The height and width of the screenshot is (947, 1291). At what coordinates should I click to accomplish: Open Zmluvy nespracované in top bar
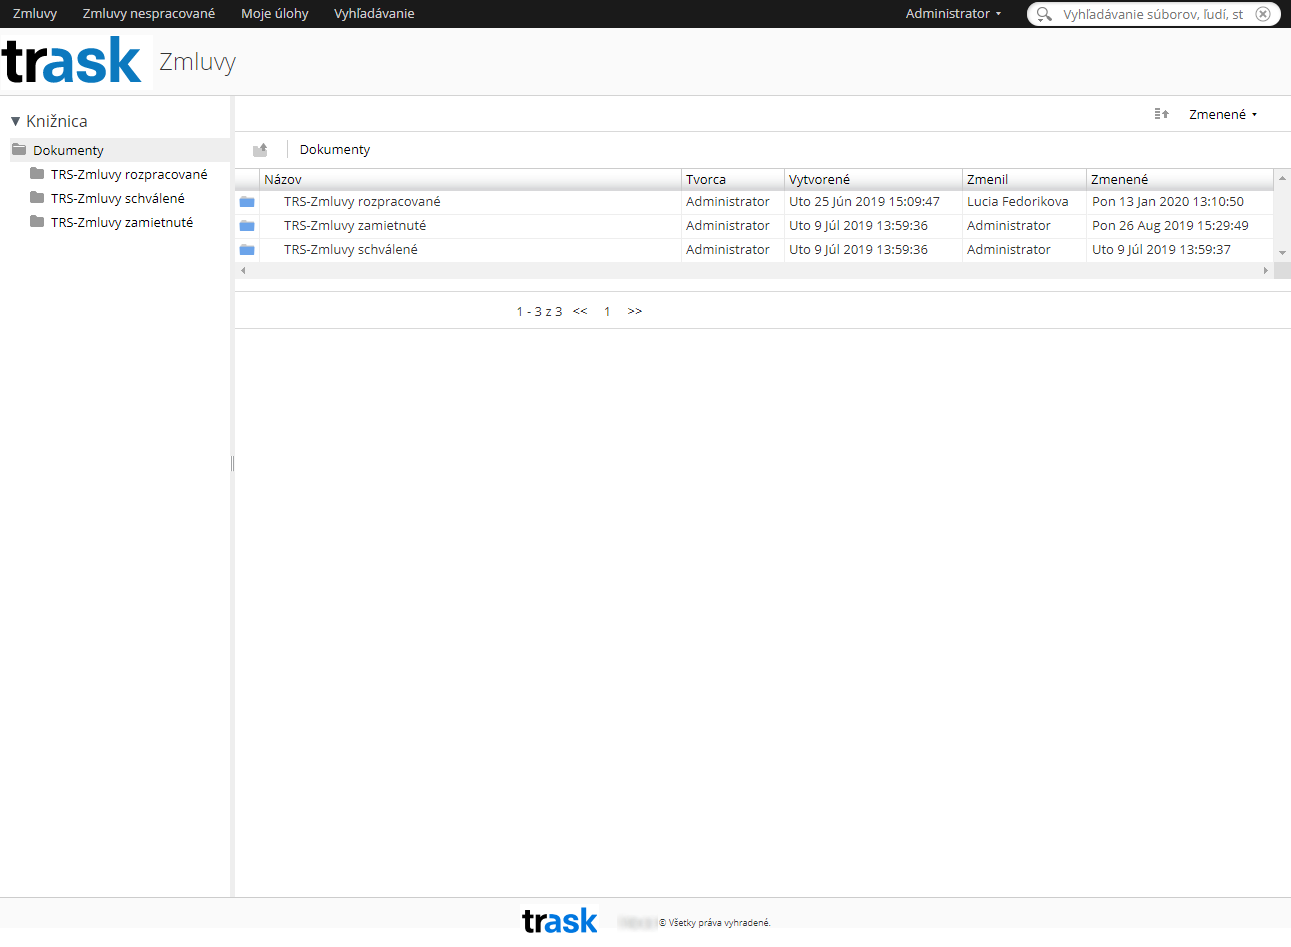point(149,14)
